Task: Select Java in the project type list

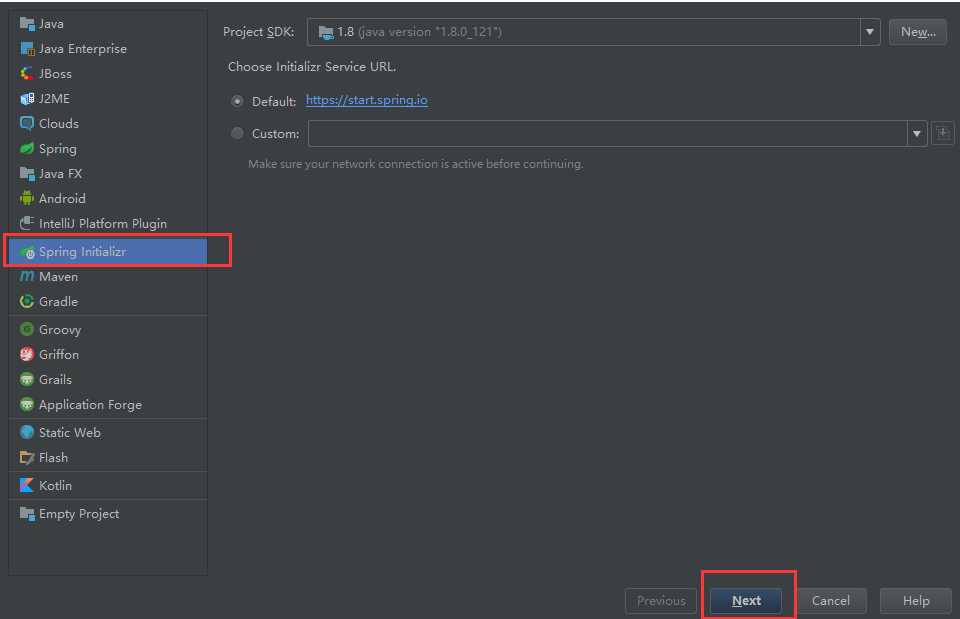Action: click(108, 24)
